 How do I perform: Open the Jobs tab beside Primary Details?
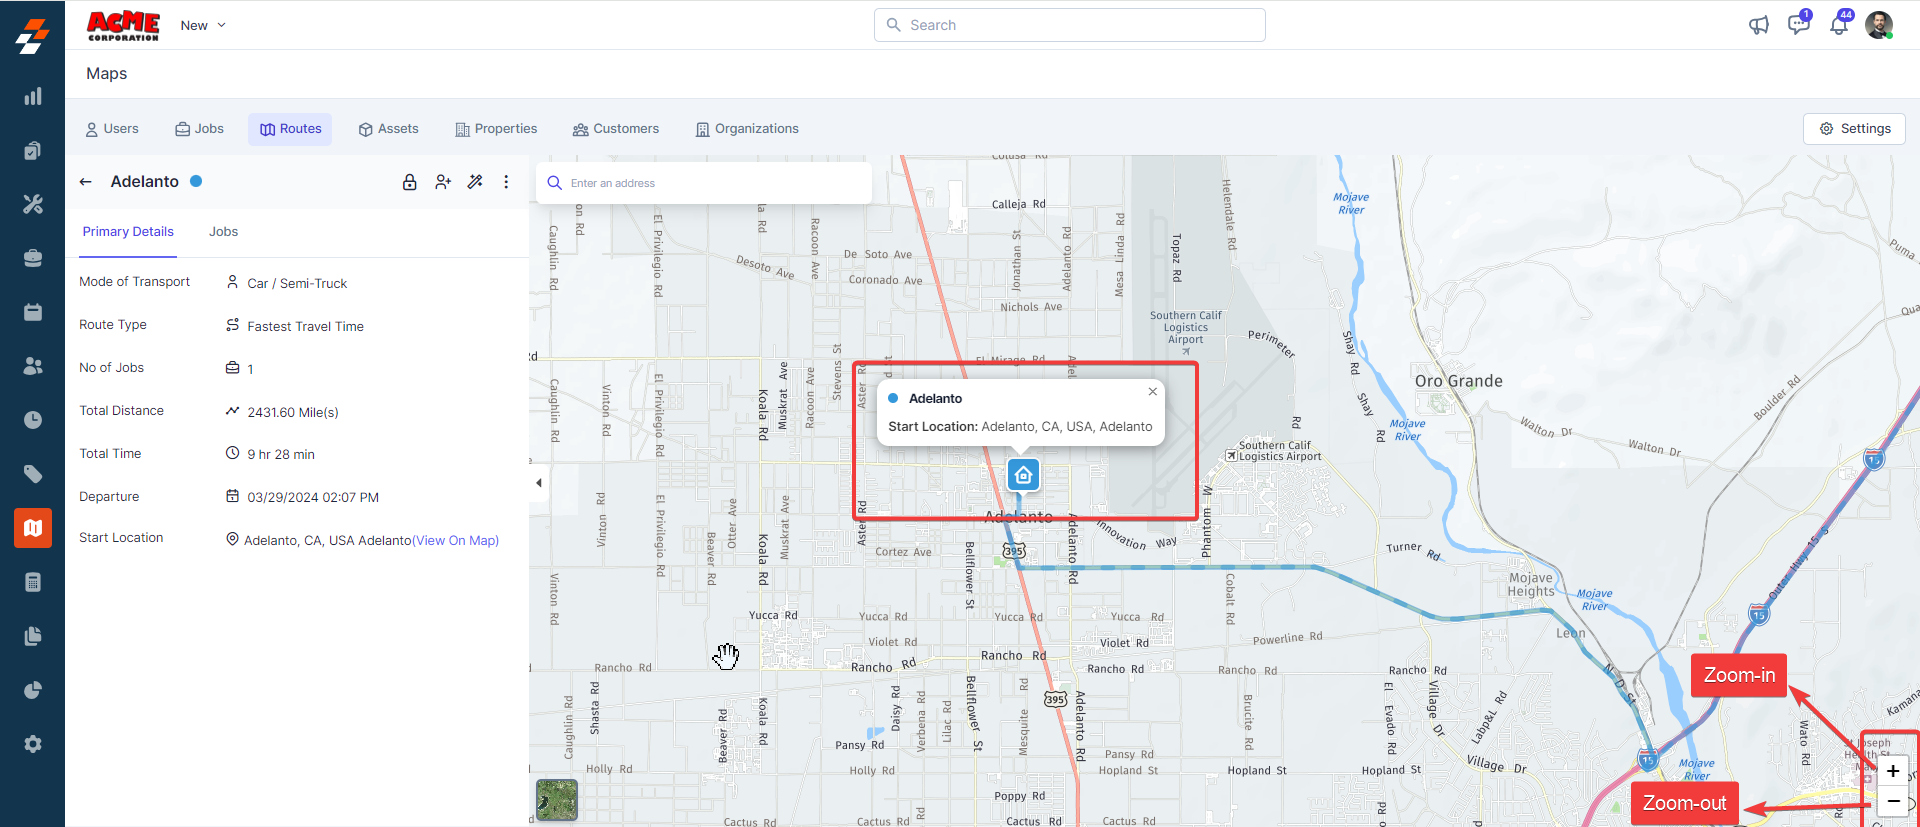click(224, 232)
